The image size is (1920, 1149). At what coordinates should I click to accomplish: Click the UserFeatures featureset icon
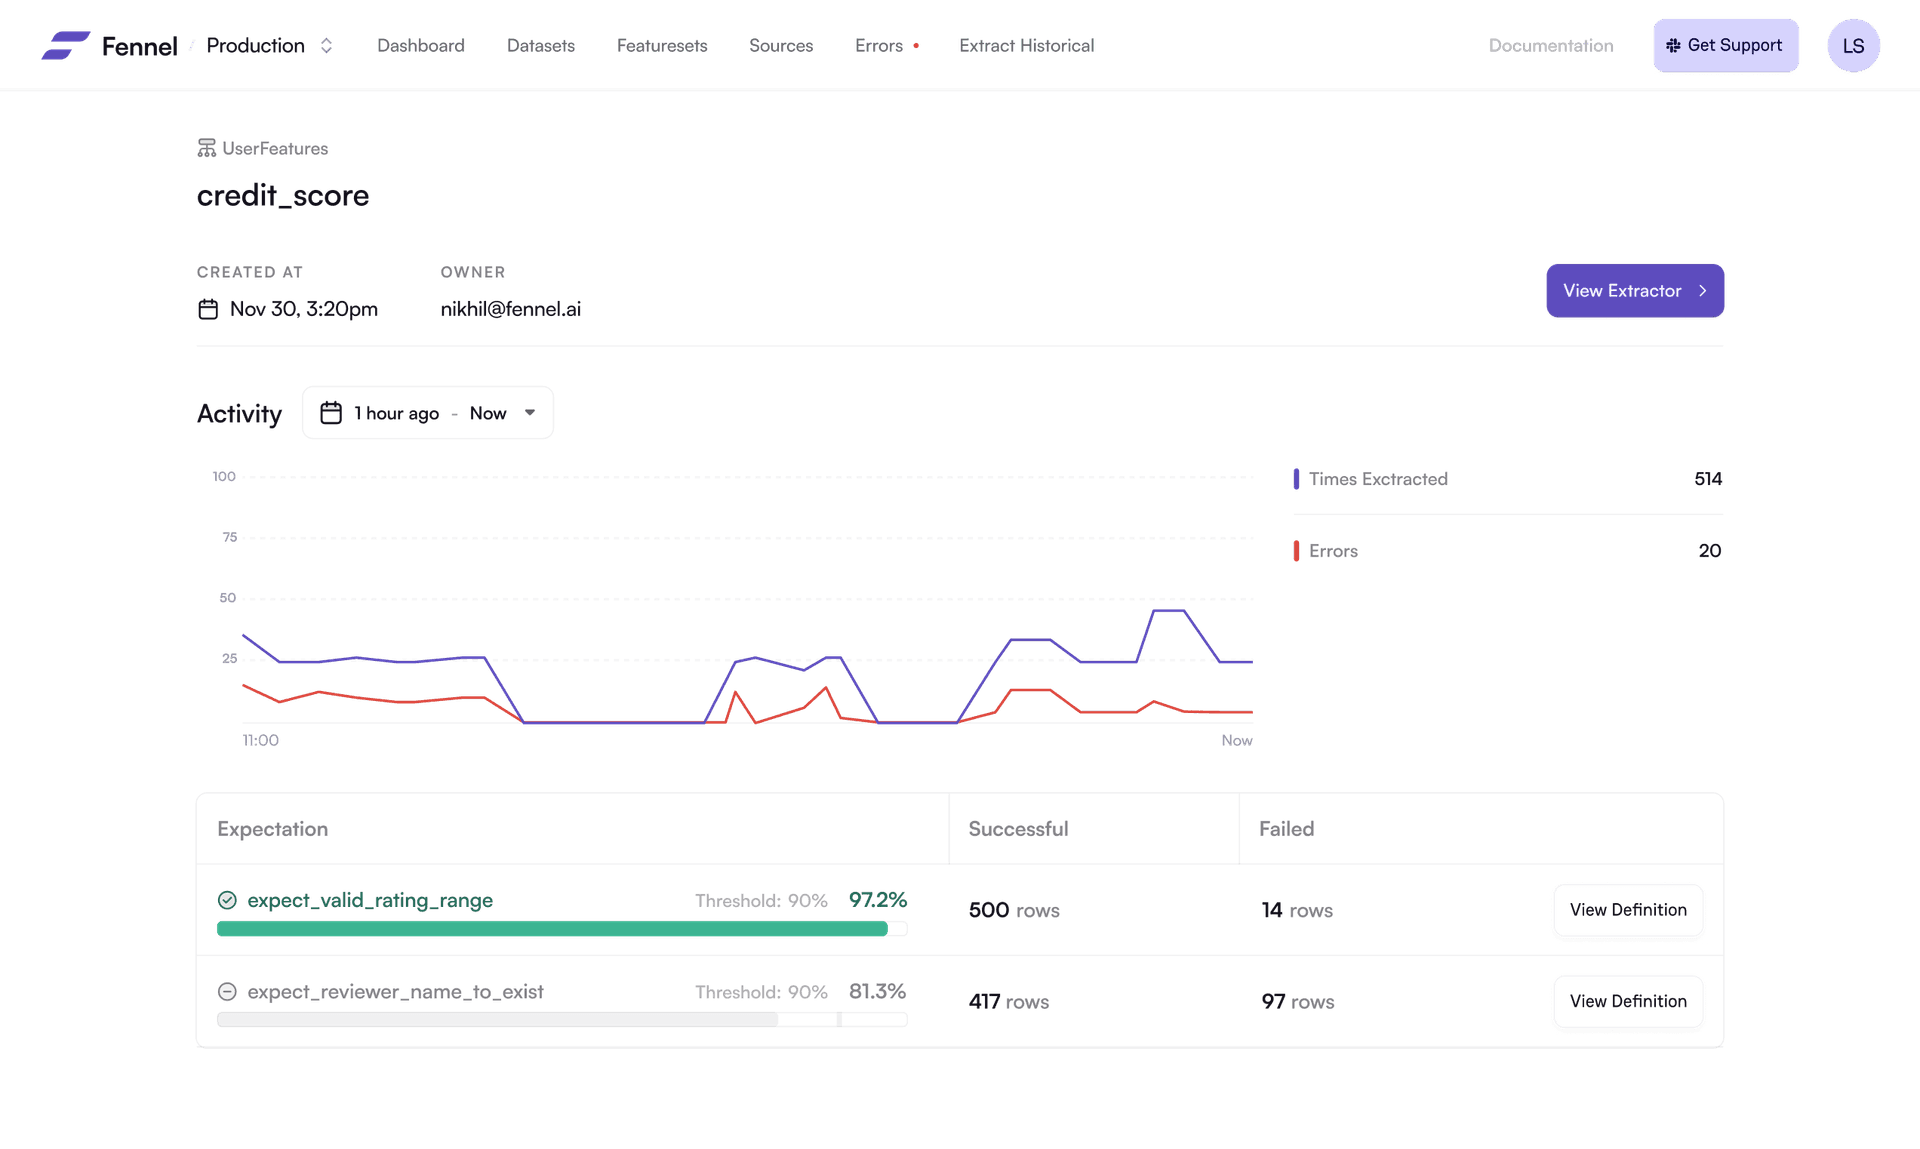click(206, 147)
